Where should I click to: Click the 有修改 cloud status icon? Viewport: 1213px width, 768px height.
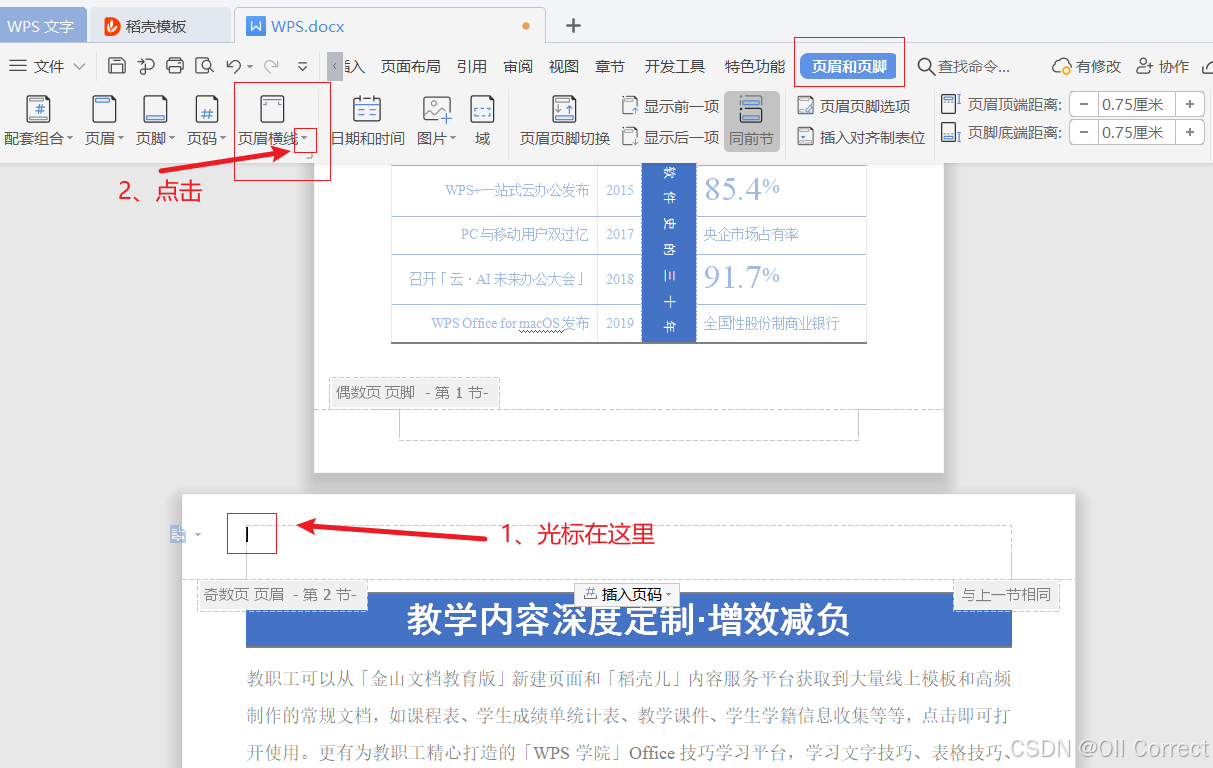point(1062,66)
